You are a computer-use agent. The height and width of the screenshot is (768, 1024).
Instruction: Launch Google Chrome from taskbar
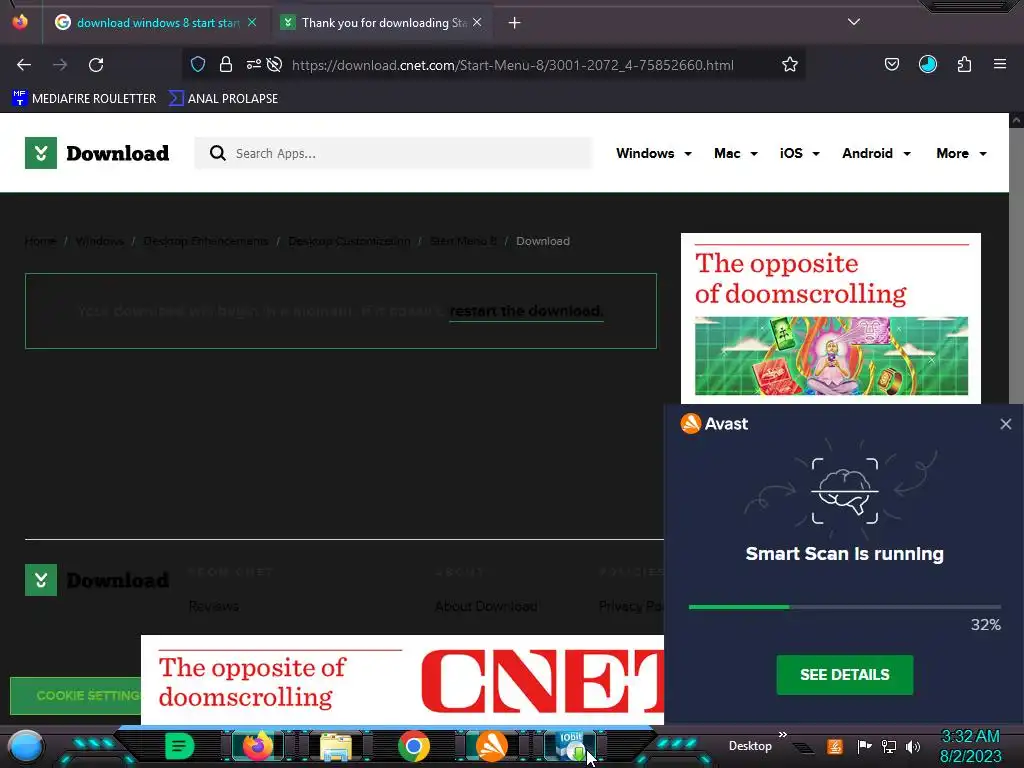(x=413, y=746)
